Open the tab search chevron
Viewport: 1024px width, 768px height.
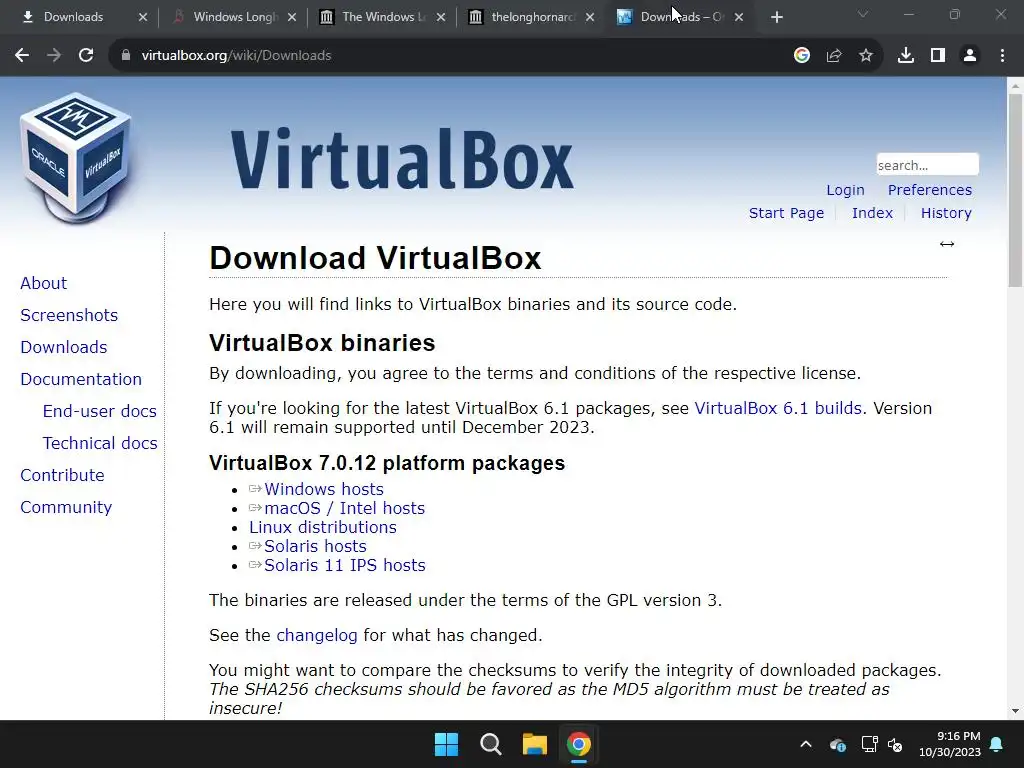[863, 14]
